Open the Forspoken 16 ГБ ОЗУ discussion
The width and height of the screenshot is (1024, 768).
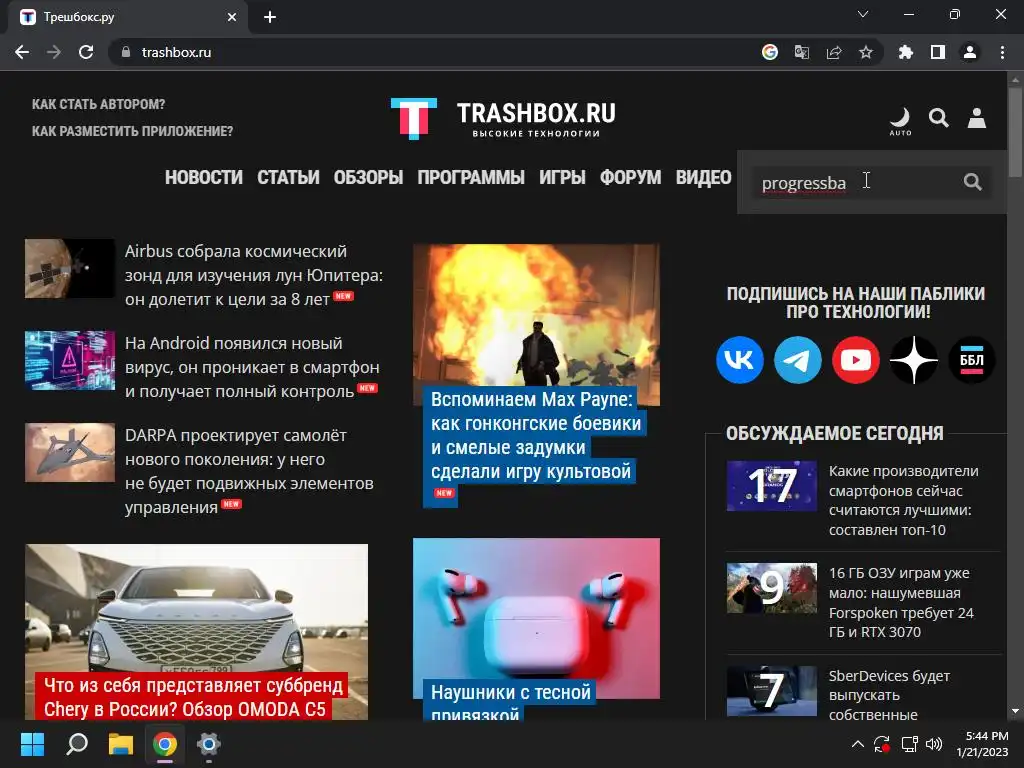[x=901, y=602]
